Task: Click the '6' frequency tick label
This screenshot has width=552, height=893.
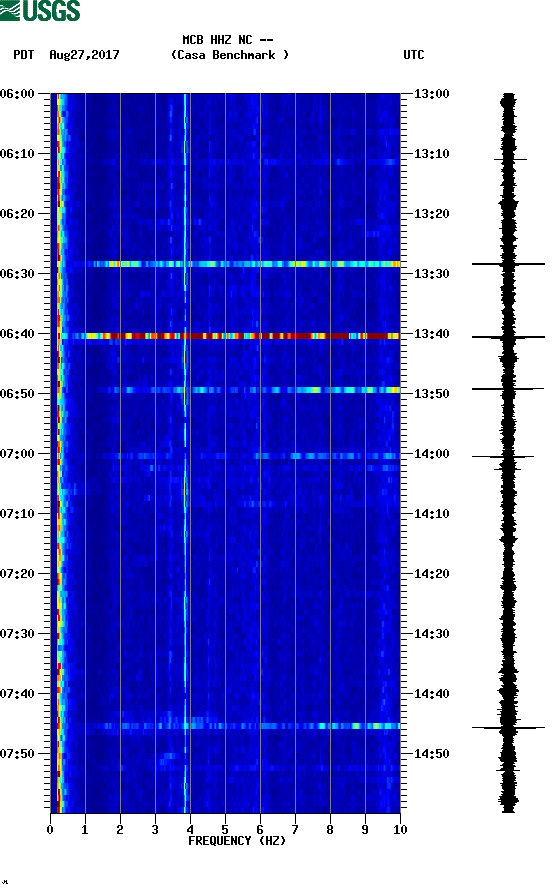Action: 260,830
